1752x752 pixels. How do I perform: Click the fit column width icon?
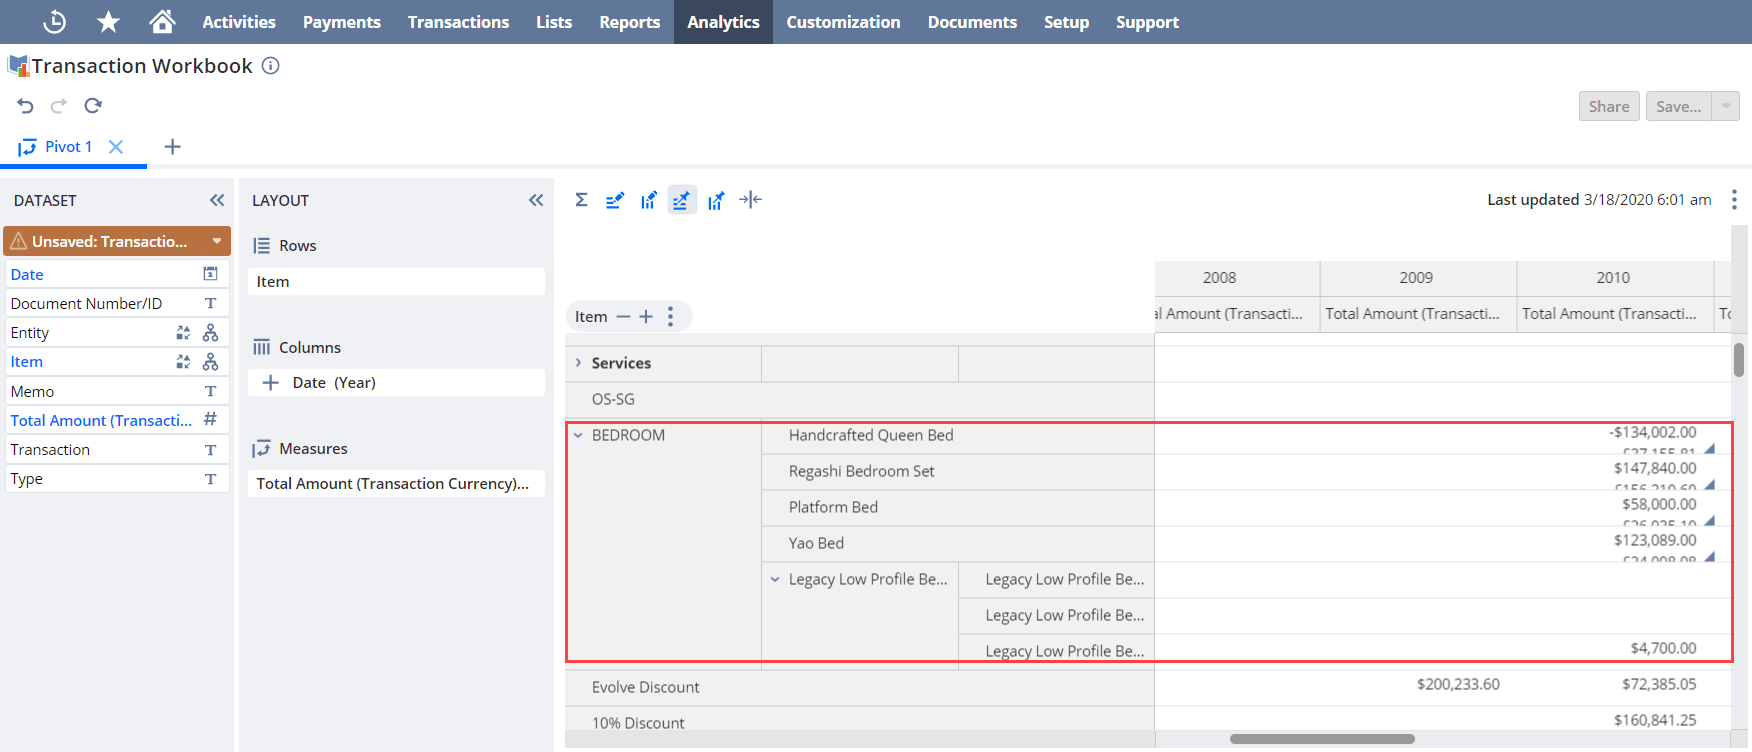[751, 200]
